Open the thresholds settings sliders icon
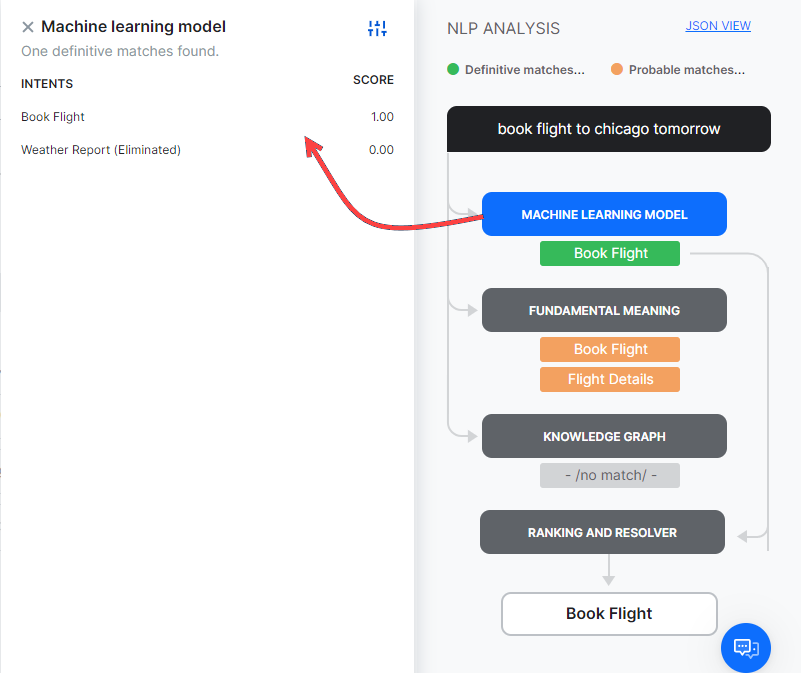This screenshot has width=801, height=673. point(377,29)
